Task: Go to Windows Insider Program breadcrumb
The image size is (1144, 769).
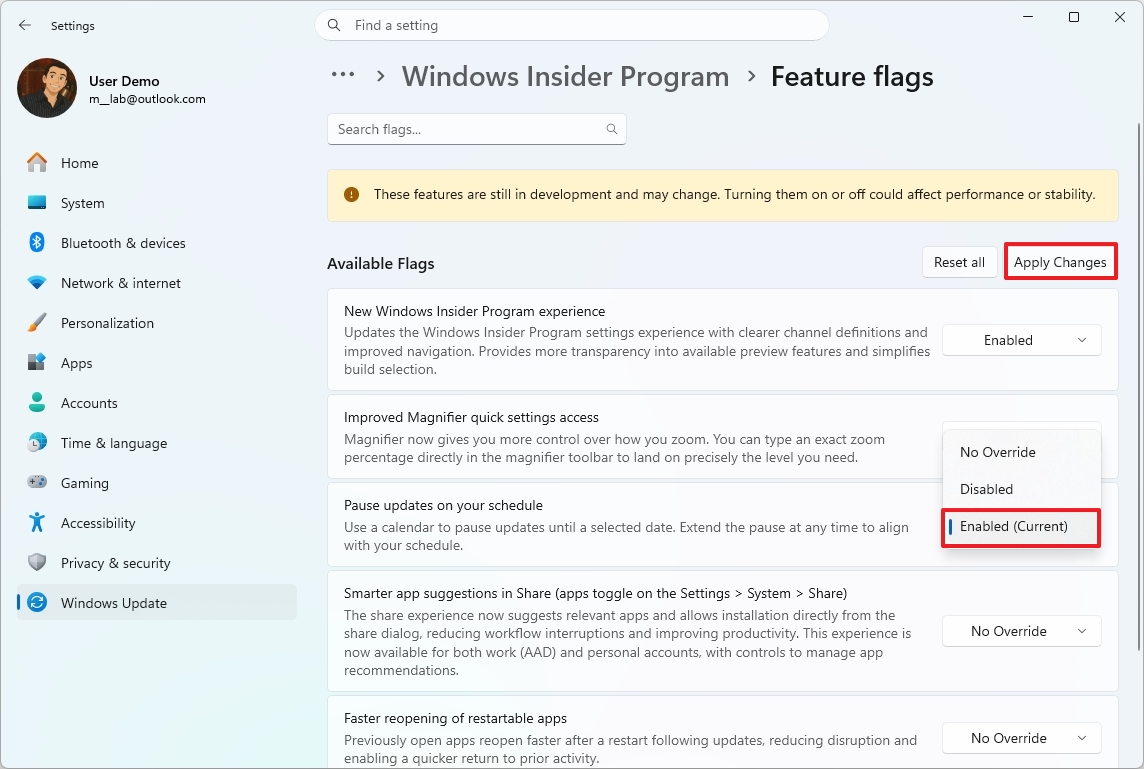Action: click(x=565, y=77)
